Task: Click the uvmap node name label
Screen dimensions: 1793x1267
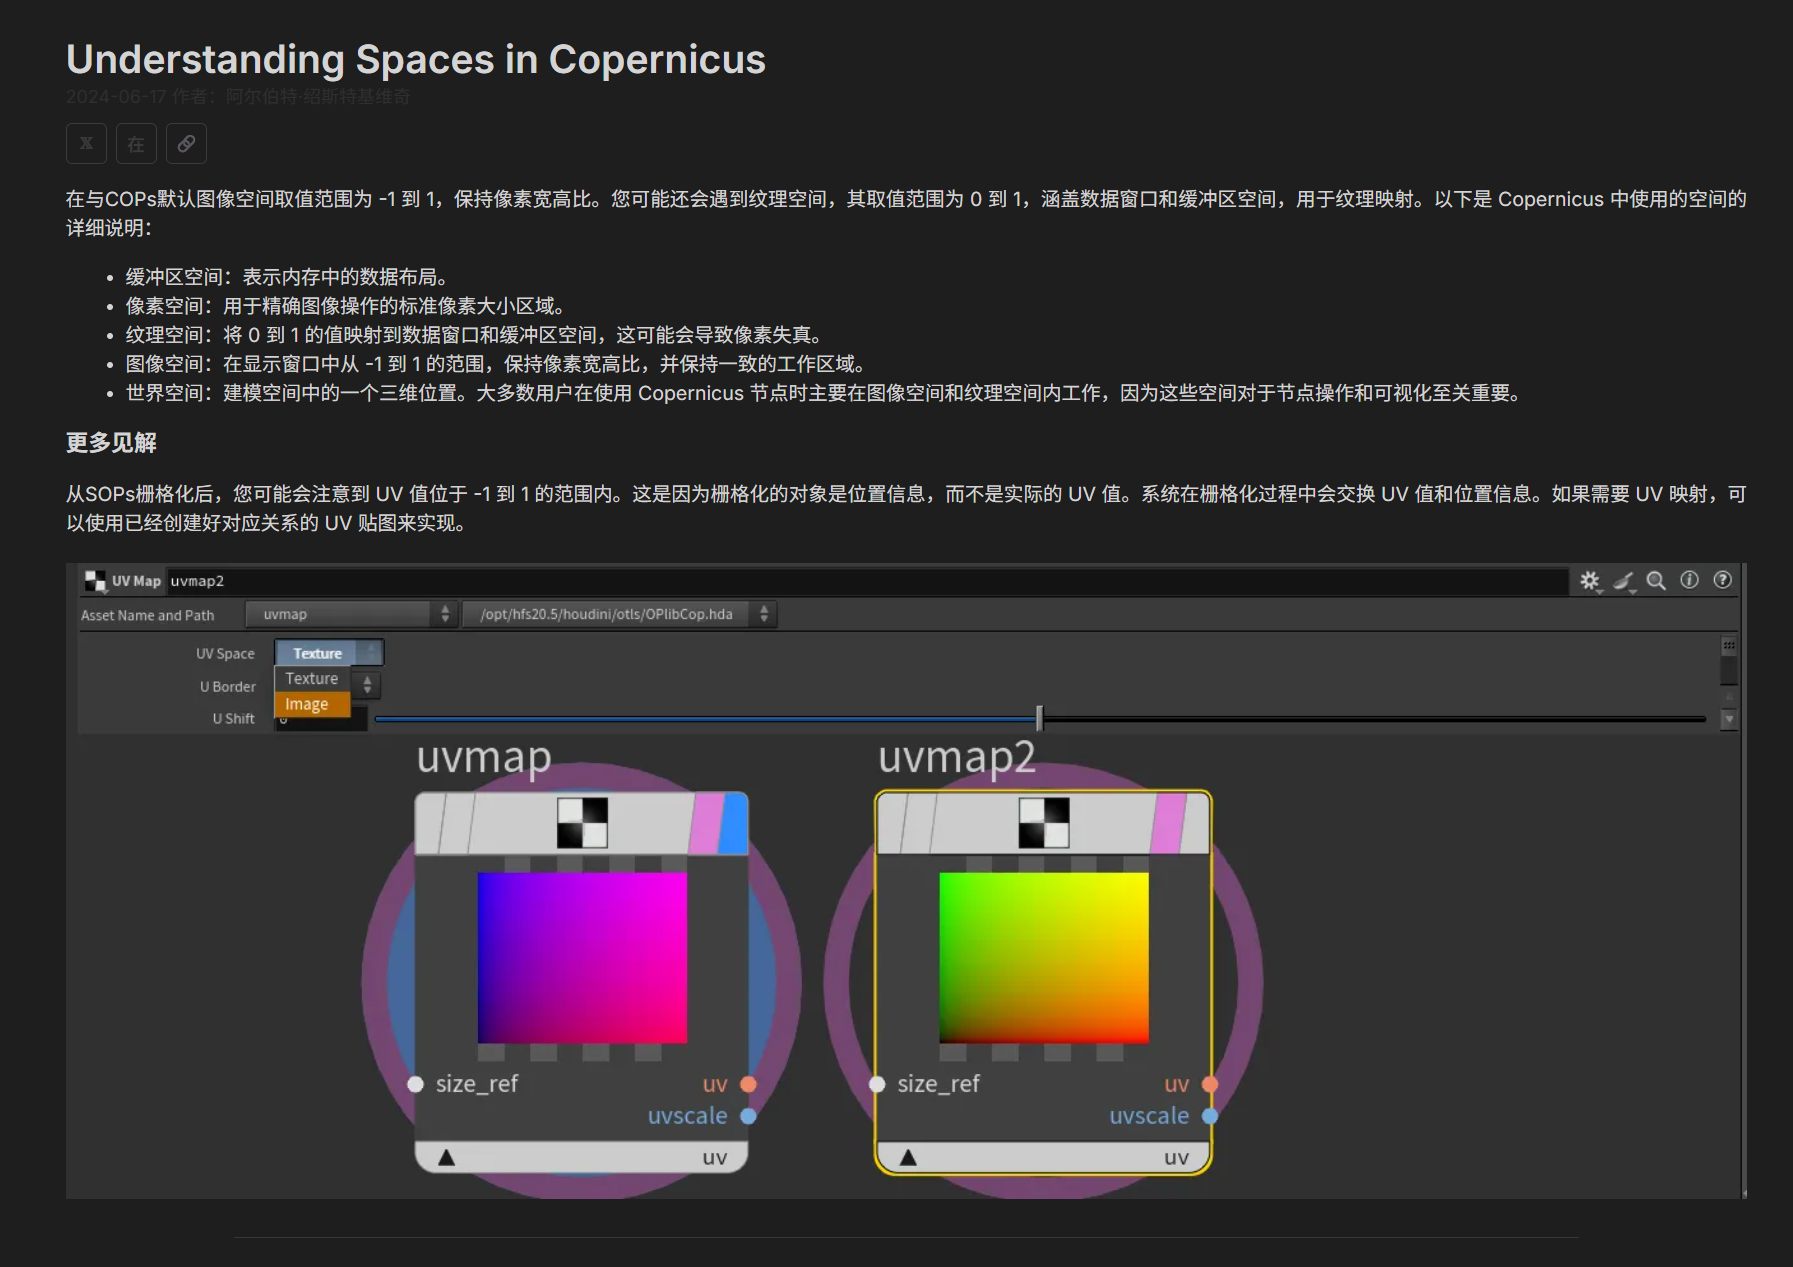Action: click(x=484, y=758)
